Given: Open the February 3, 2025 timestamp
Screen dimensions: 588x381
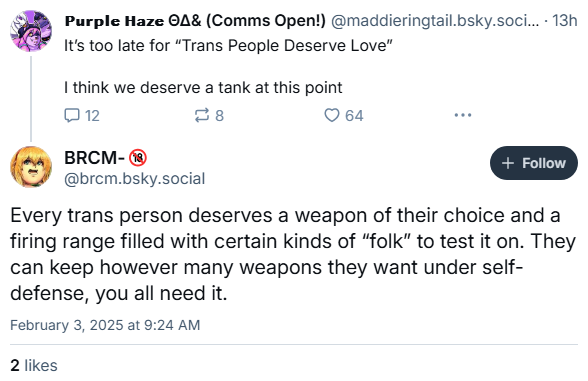Looking at the screenshot, I should (x=105, y=325).
